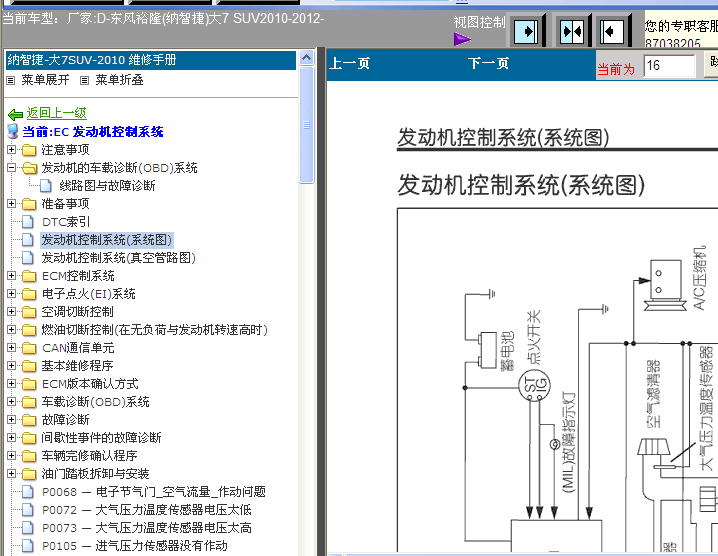Click the P0068 document icon
This screenshot has width=718, height=556.
pos(28,492)
